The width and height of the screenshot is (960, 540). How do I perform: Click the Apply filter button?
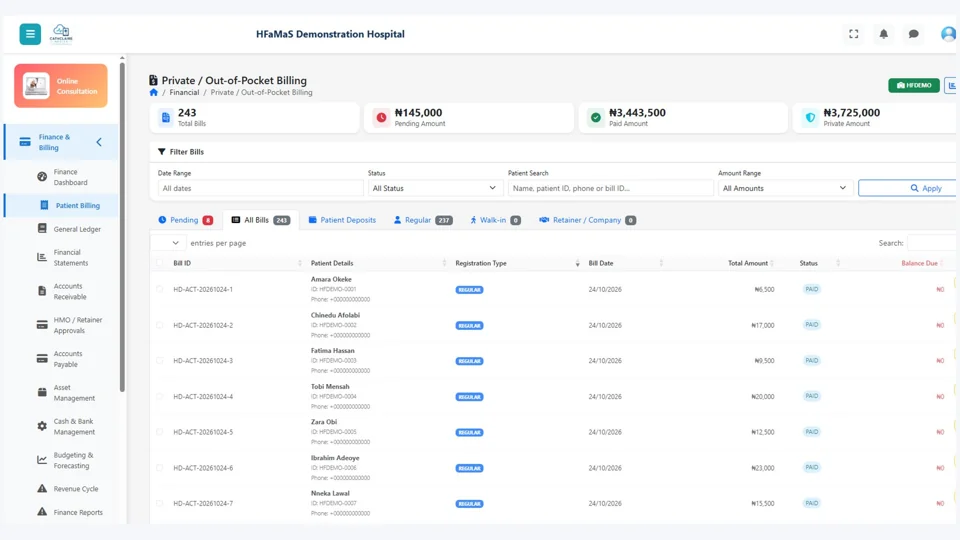[909, 189]
